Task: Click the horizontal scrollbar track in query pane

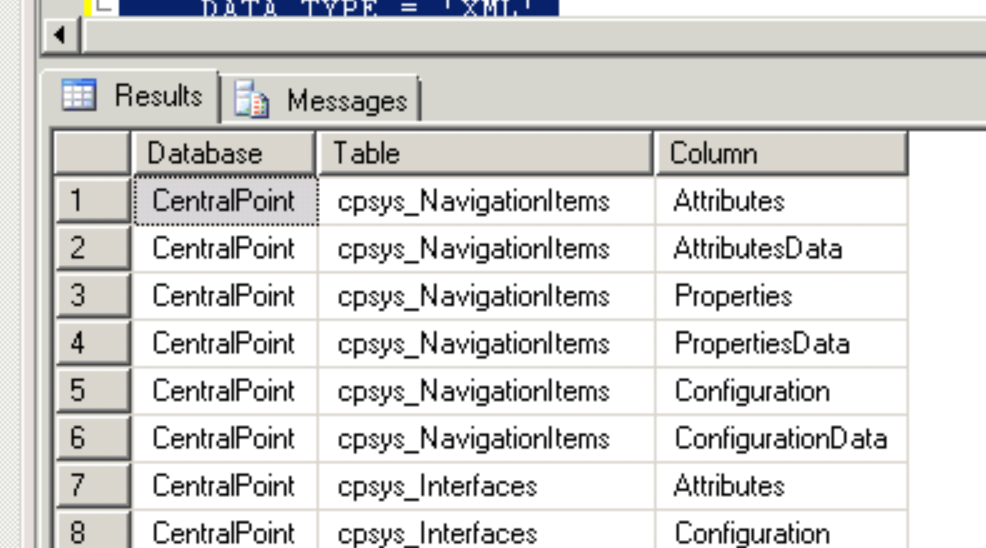Action: click(533, 35)
